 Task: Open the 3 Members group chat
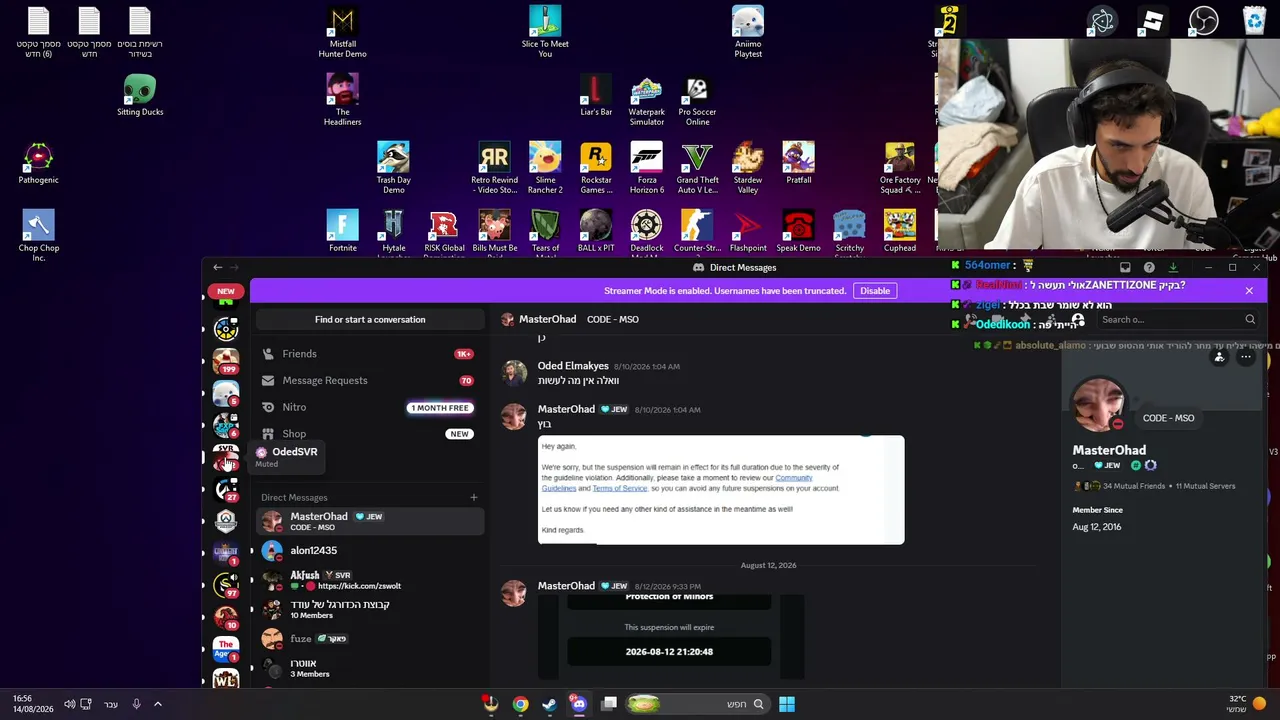pos(370,667)
